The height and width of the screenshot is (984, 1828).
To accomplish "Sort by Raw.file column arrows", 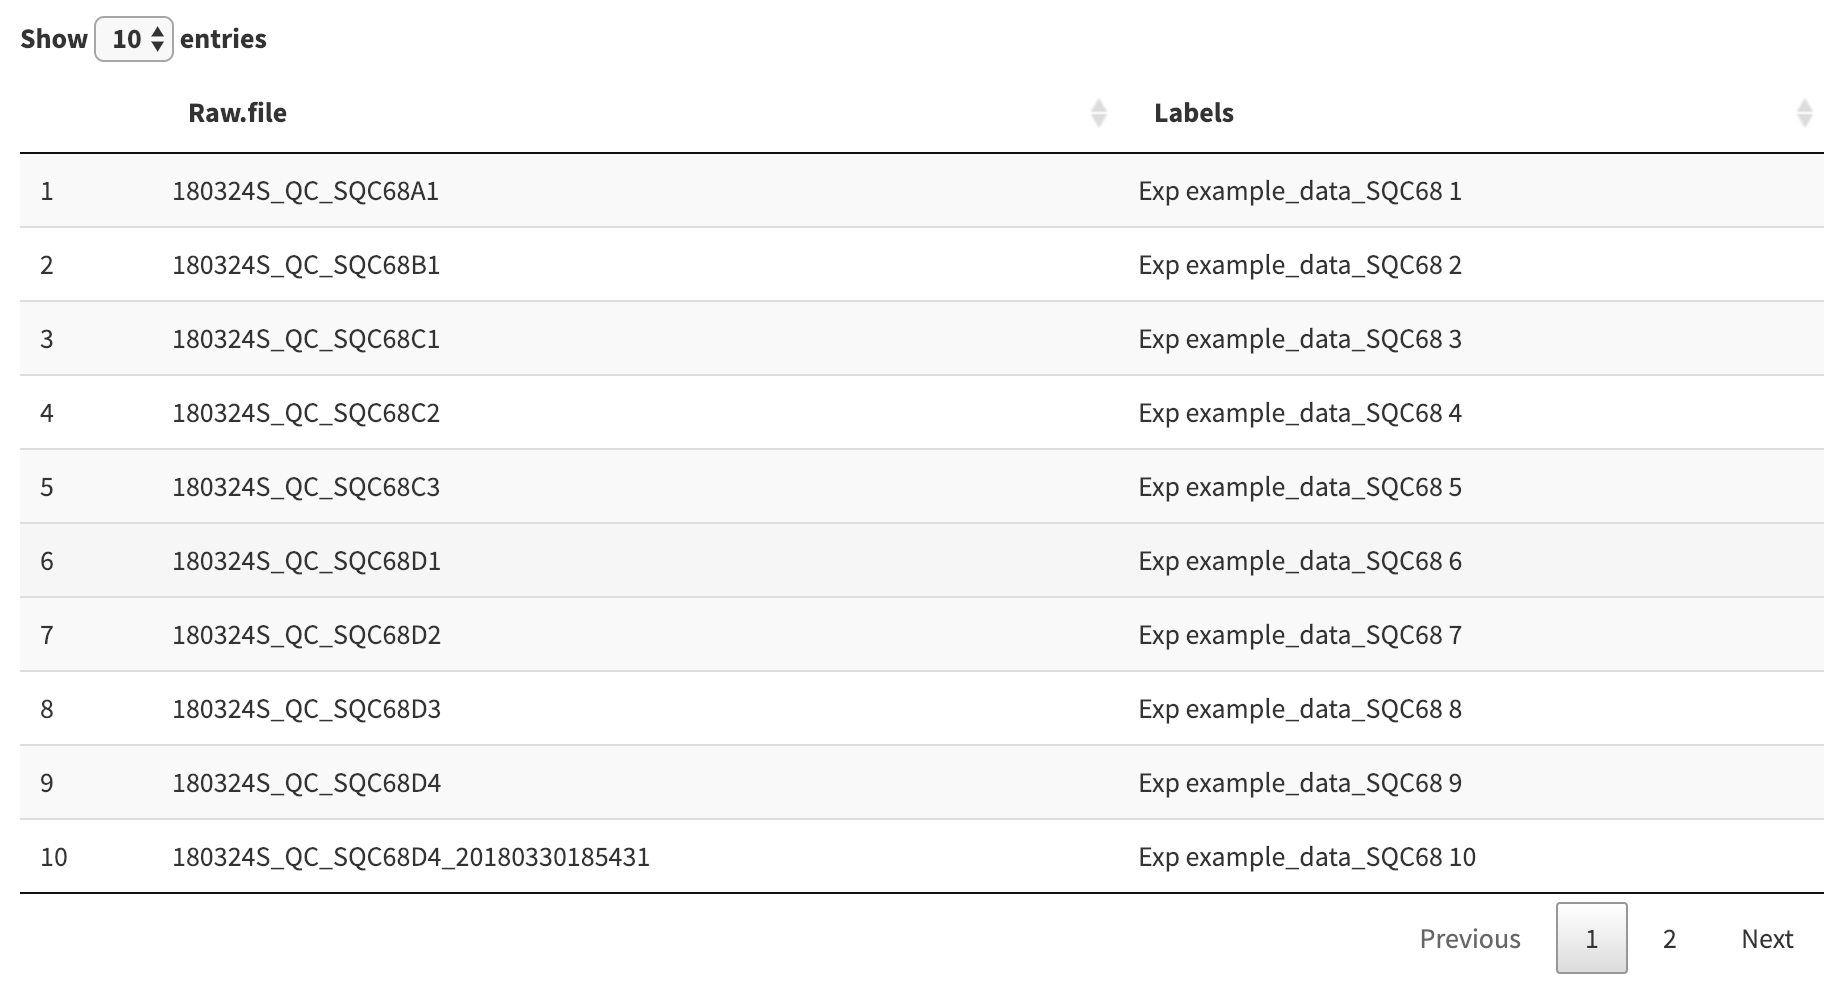I will pyautogui.click(x=1098, y=113).
